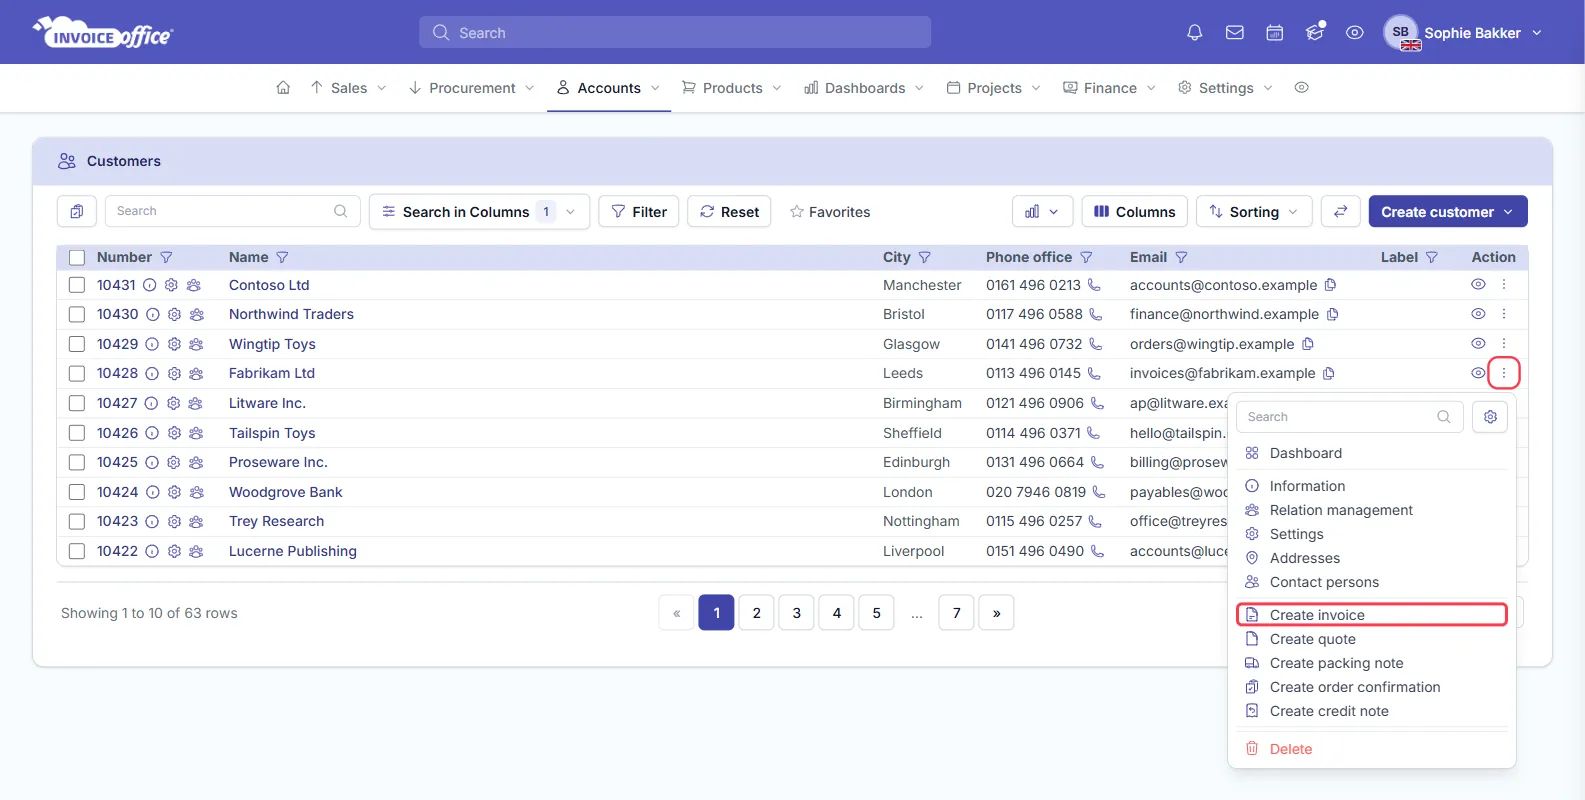Filter the City column
Viewport: 1585px width, 800px height.
(925, 257)
